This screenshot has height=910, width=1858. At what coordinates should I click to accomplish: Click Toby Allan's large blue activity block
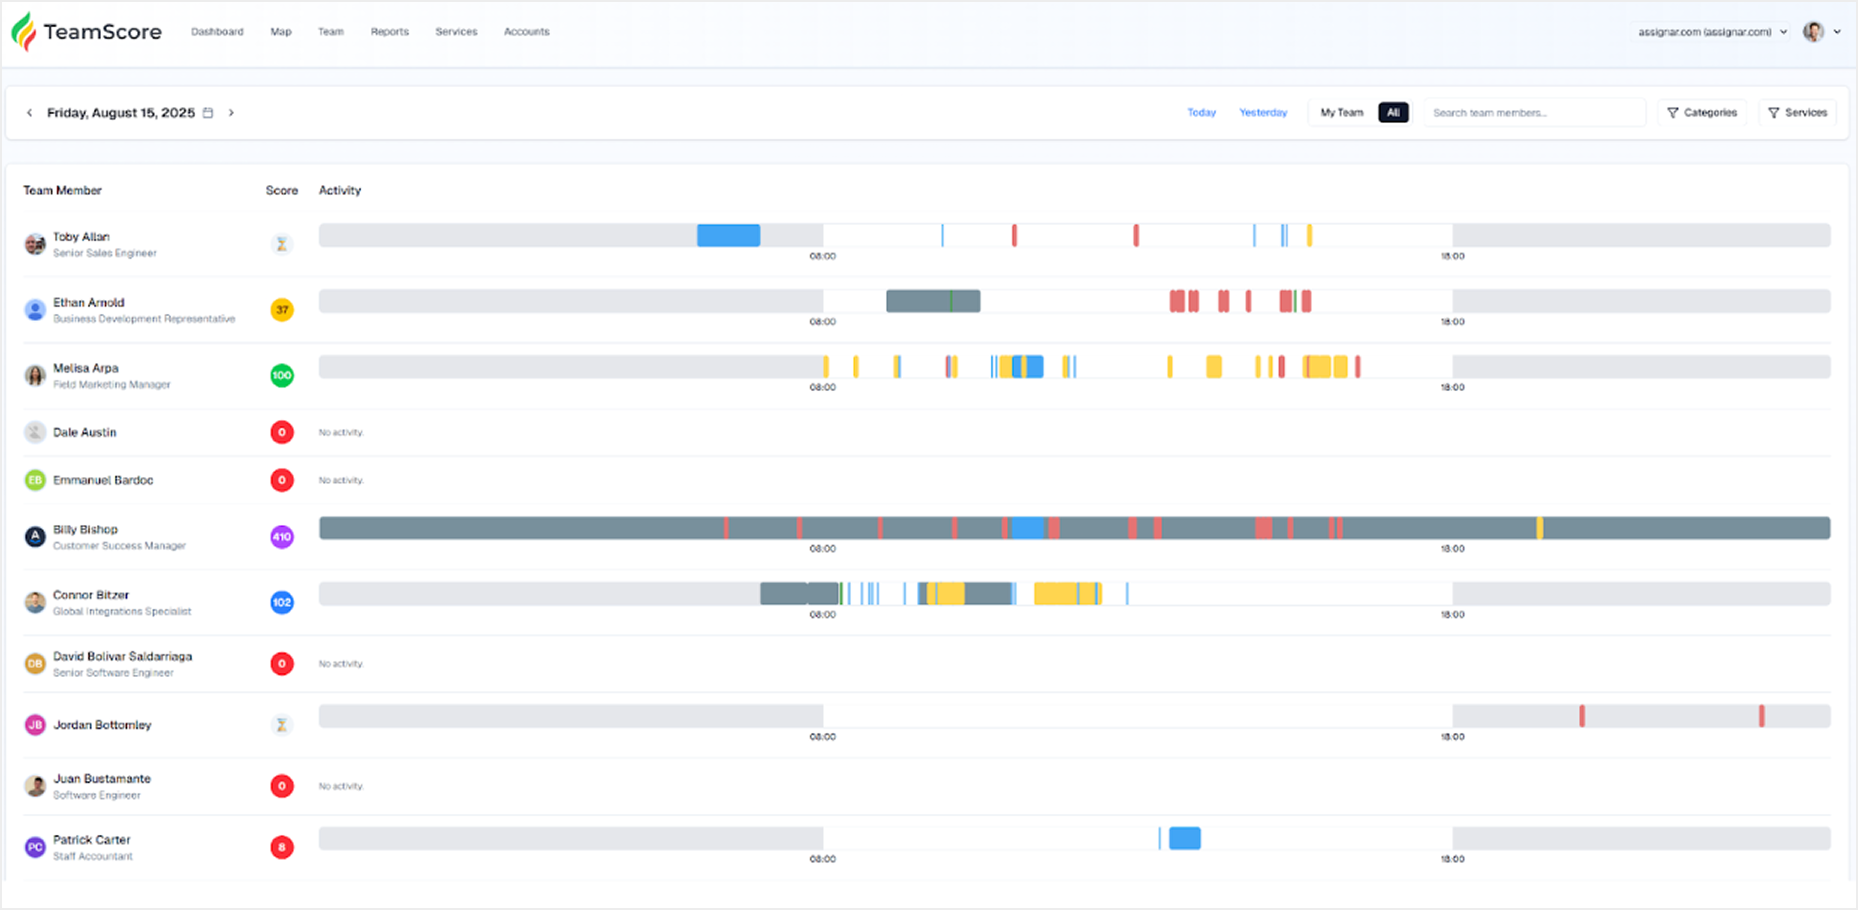pyautogui.click(x=728, y=236)
